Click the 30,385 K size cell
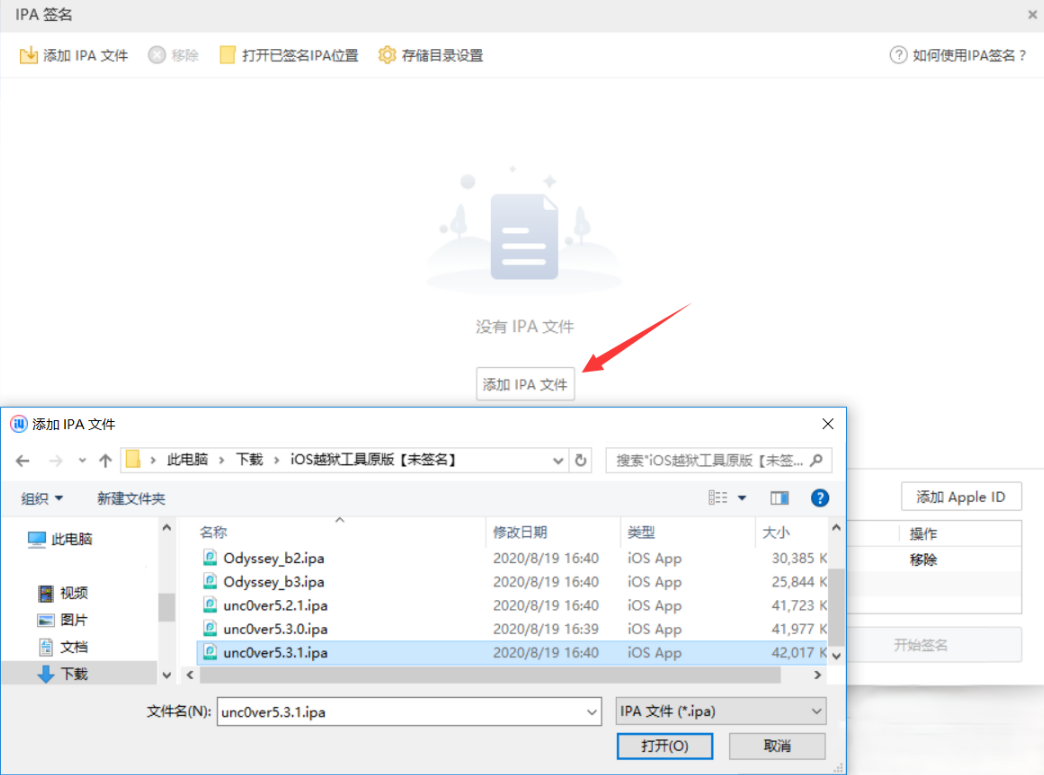1044x775 pixels. tap(799, 558)
